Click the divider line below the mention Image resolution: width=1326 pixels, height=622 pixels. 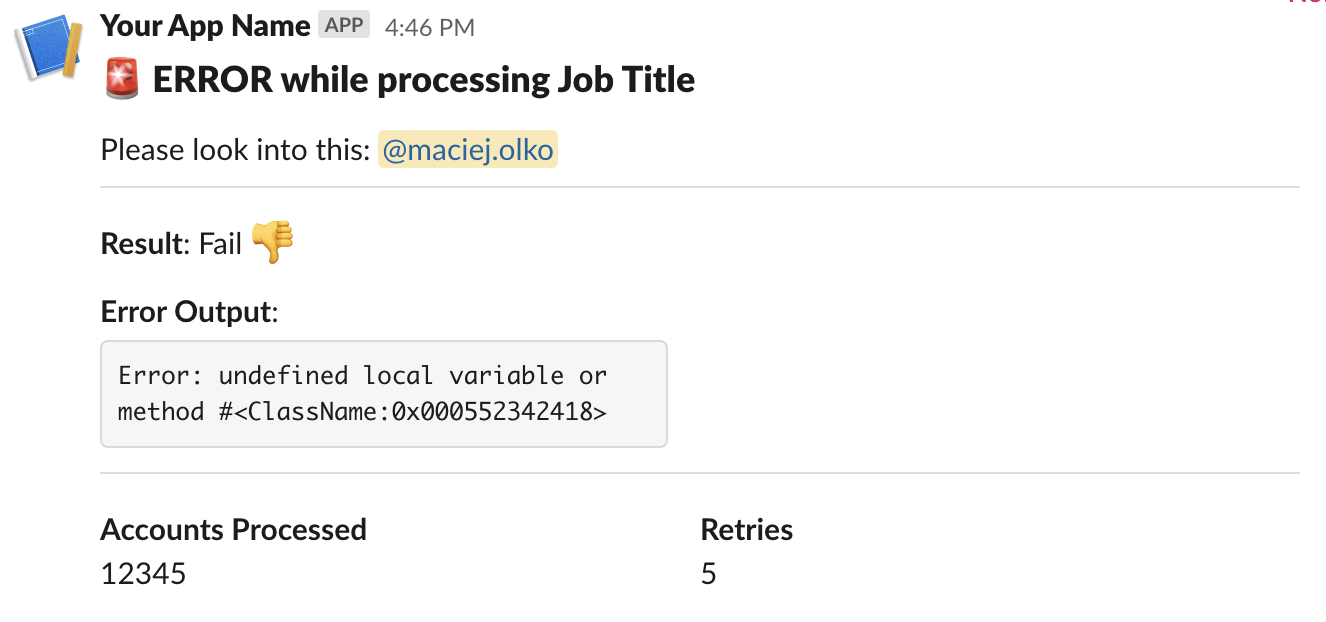[700, 187]
